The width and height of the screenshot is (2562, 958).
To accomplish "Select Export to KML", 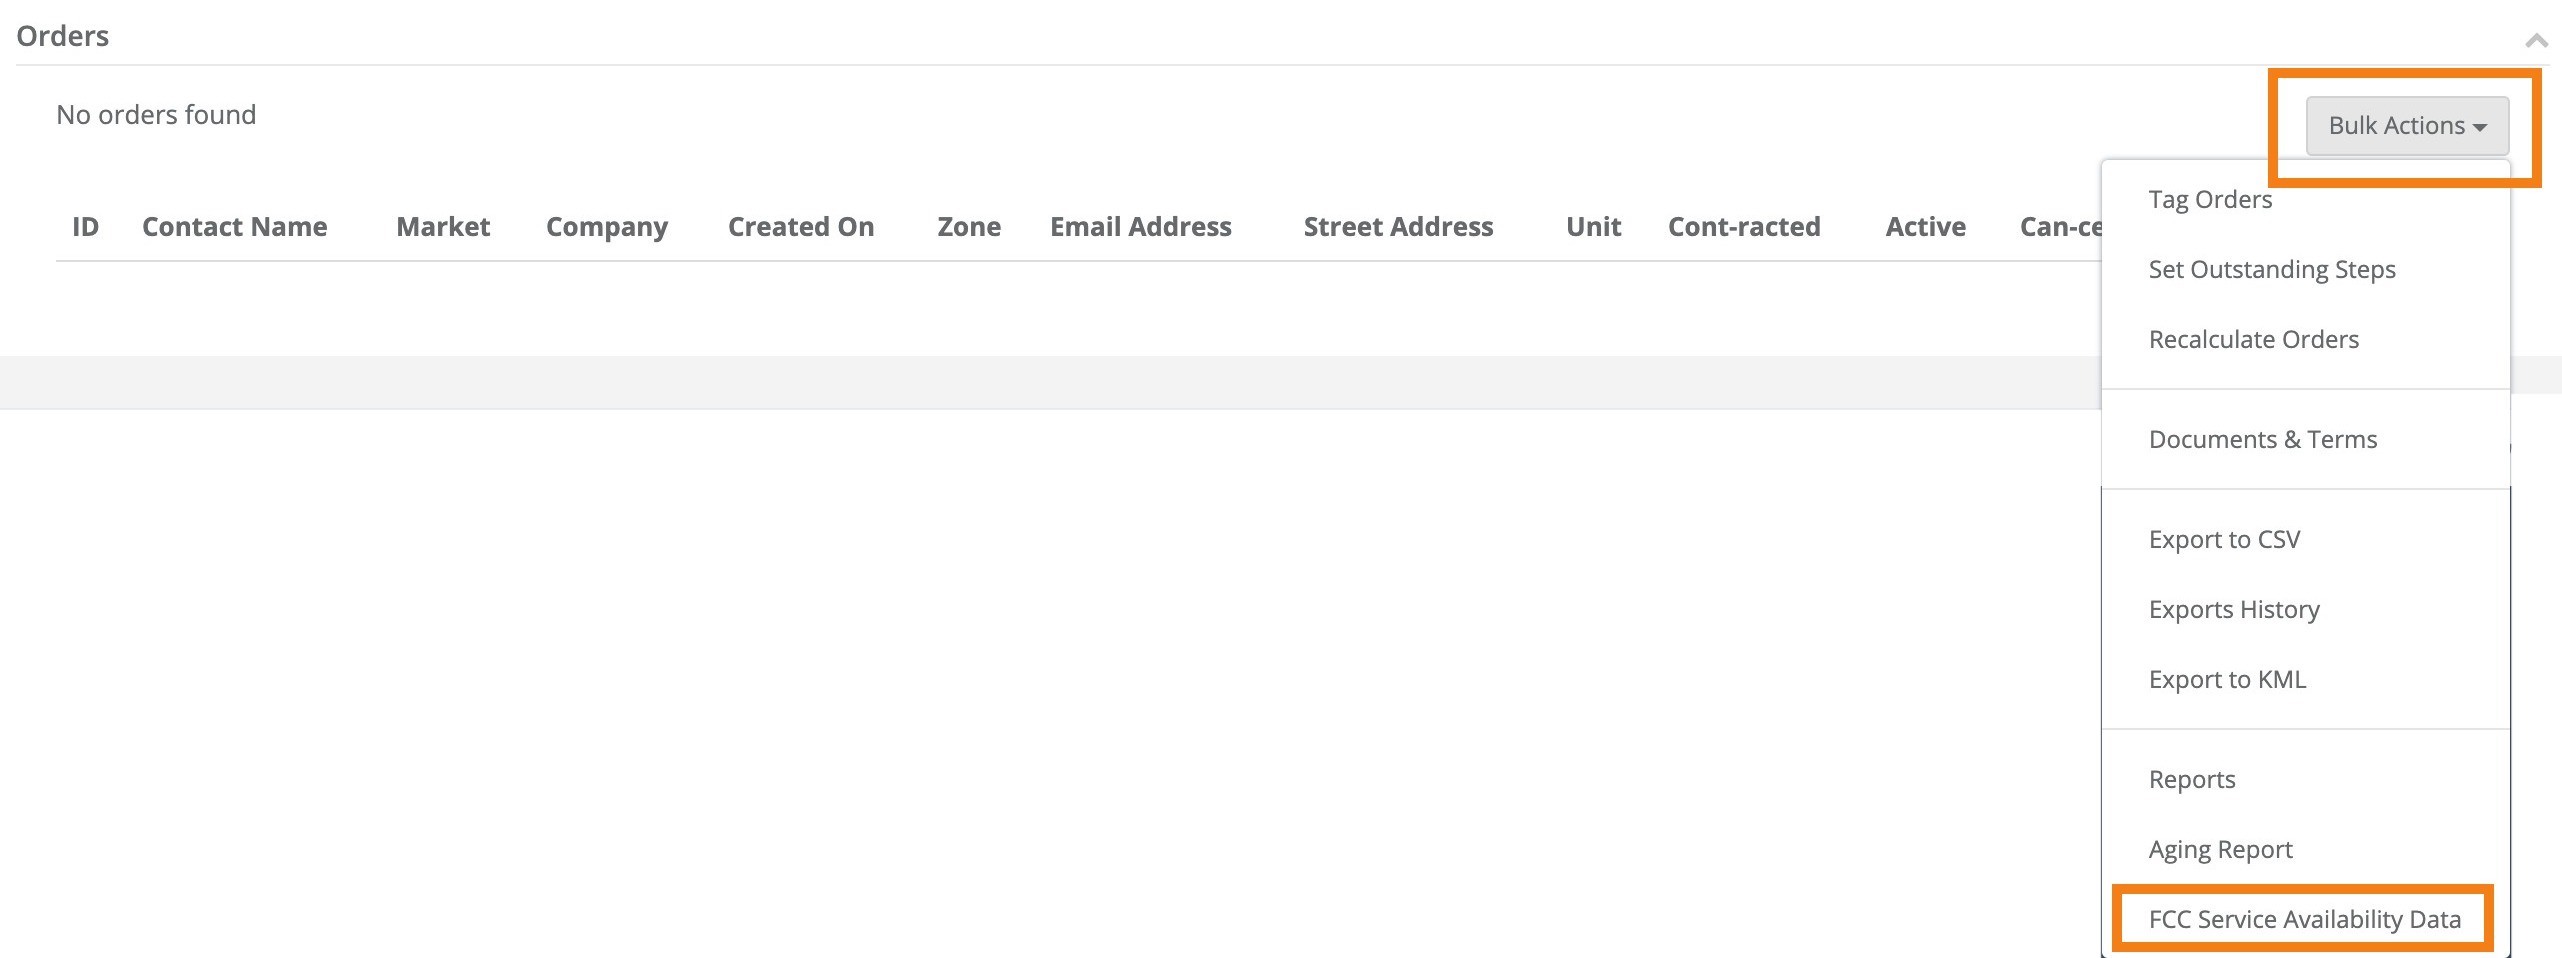I will pos(2228,679).
